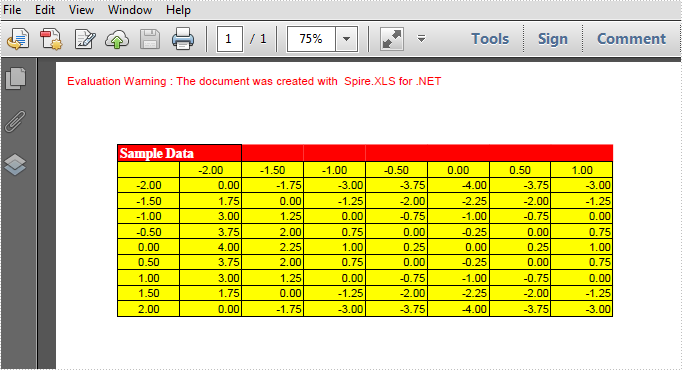Click the row header cell 2.00
Image resolution: width=682 pixels, height=370 pixels.
pos(148,309)
